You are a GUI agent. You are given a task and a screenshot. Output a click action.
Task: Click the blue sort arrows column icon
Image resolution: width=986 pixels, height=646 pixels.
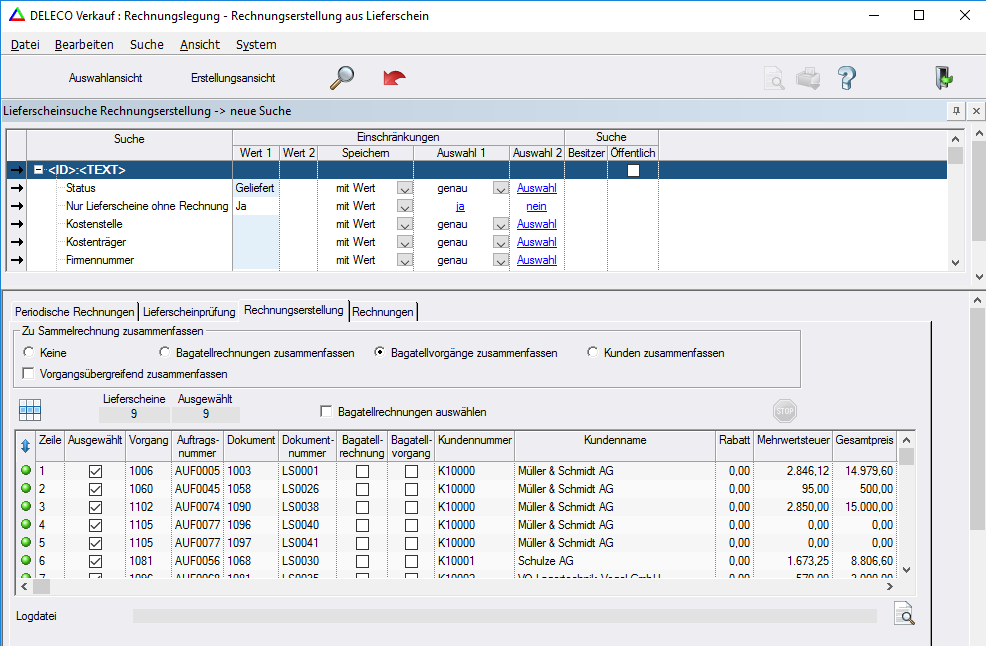[x=25, y=445]
